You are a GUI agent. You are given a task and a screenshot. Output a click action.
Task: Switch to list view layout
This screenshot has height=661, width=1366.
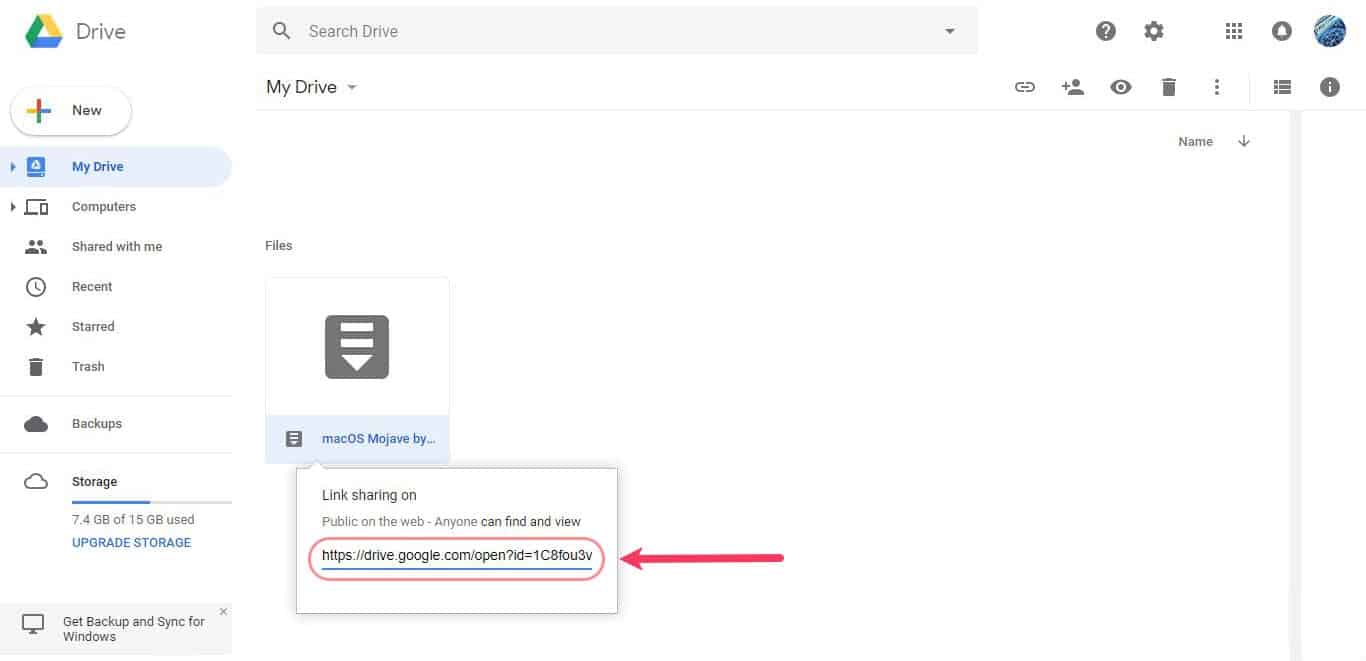(x=1281, y=87)
